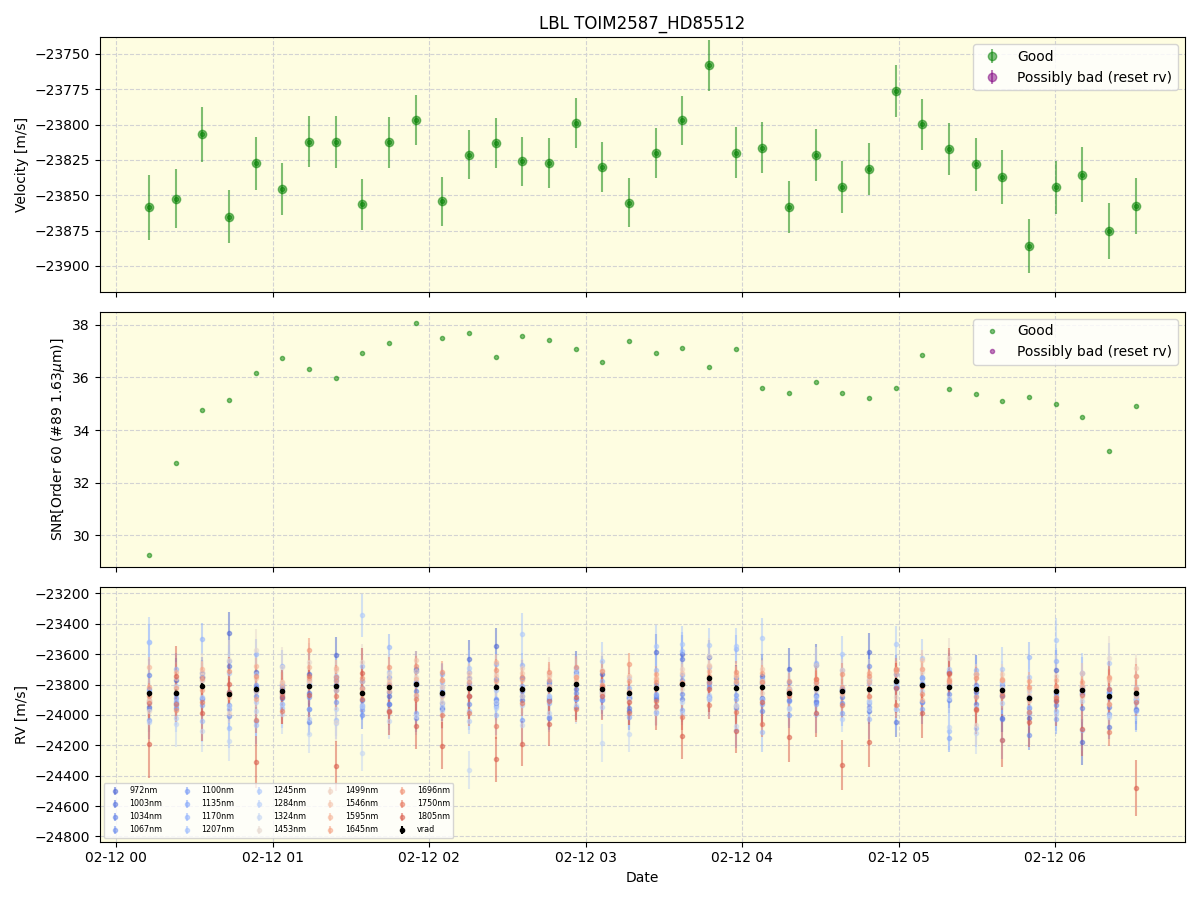Click the highest velocity data point near −23757
1200x900 pixels.
[x=709, y=65]
